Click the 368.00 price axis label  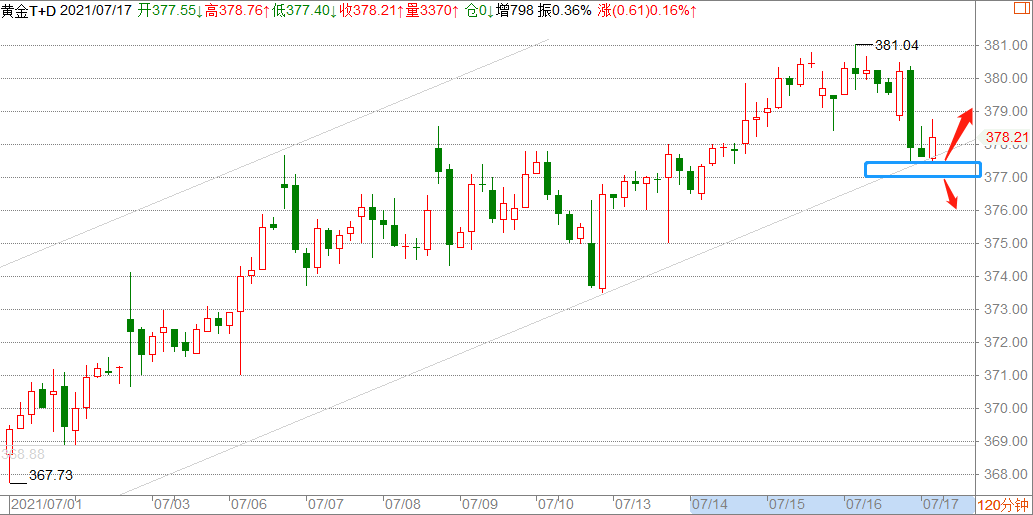coord(1003,474)
